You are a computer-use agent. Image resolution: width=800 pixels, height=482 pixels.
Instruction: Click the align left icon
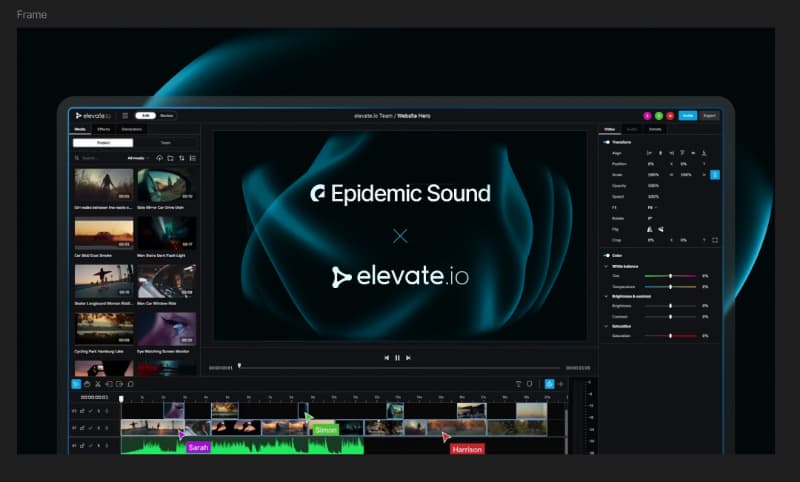(x=649, y=153)
